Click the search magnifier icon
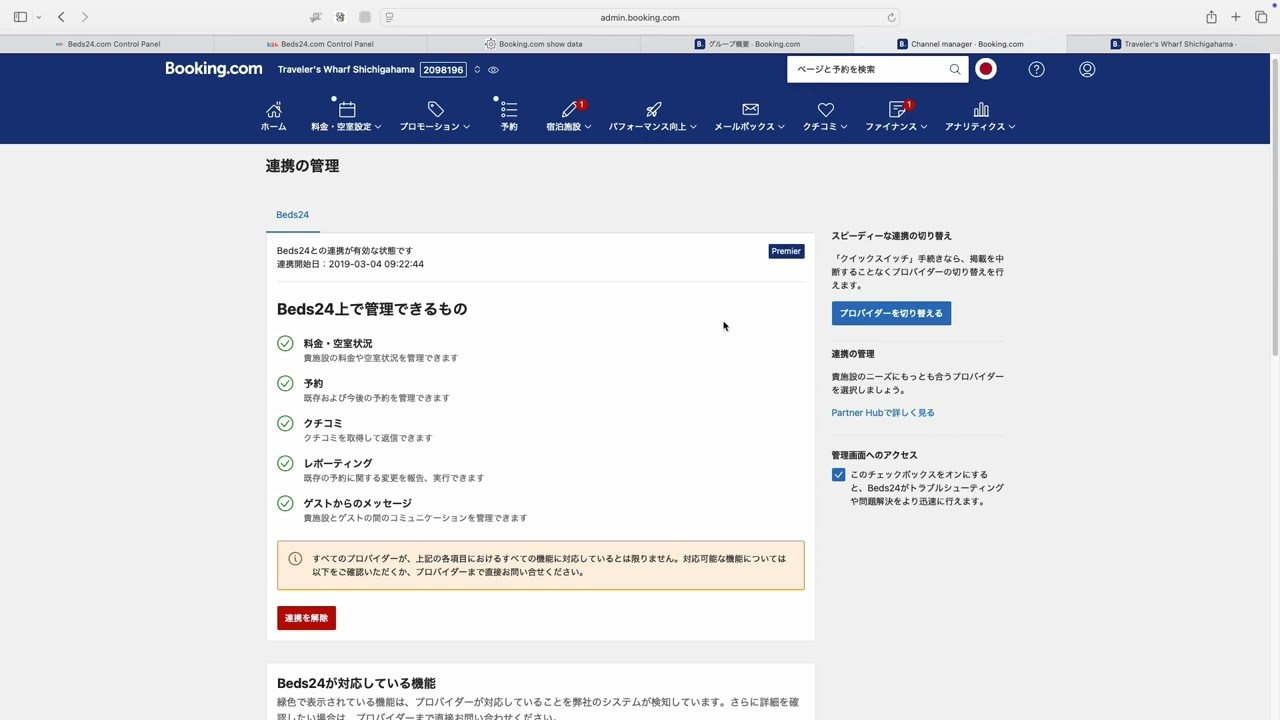The width and height of the screenshot is (1280, 720). pyautogui.click(x=955, y=69)
